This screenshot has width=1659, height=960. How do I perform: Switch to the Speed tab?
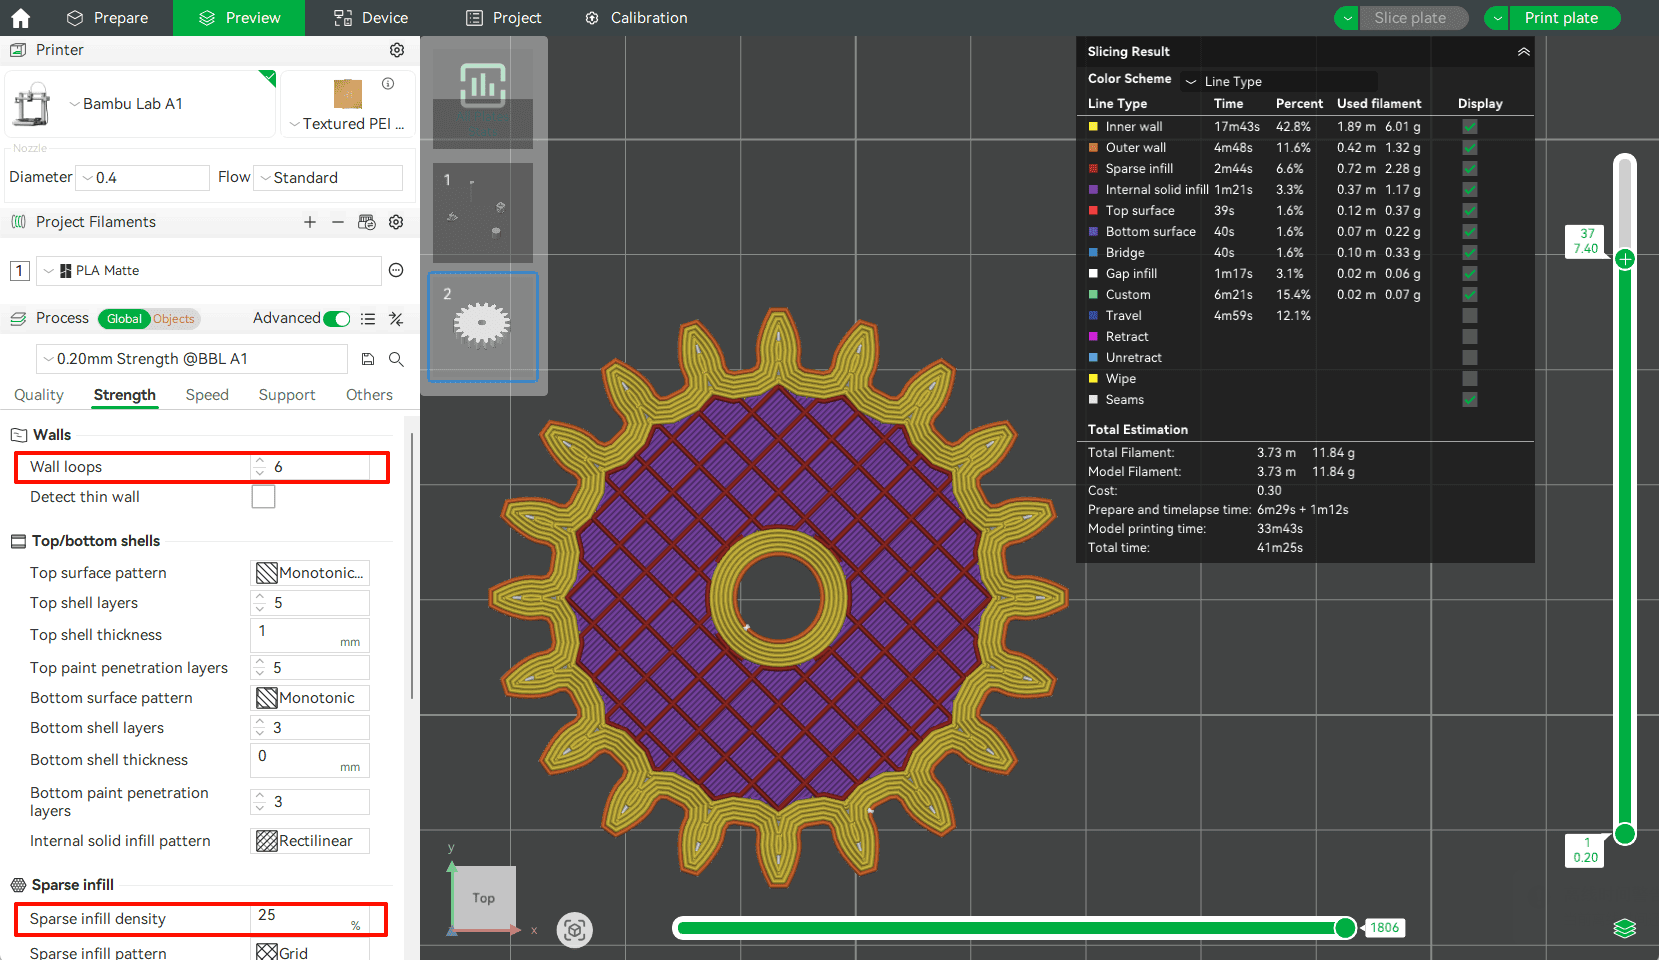click(207, 395)
